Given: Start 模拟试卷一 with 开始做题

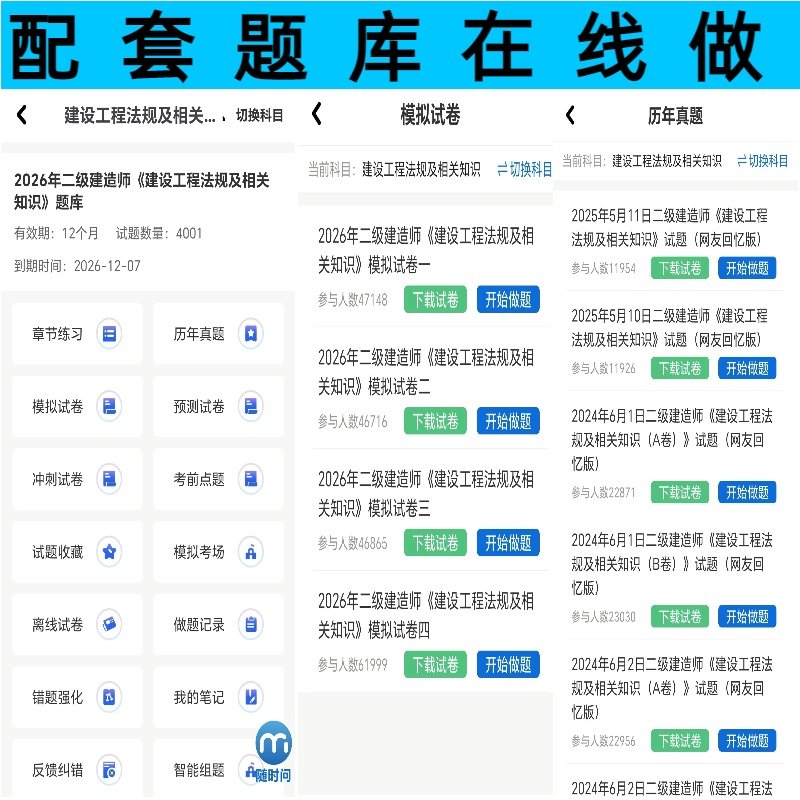Looking at the screenshot, I should pyautogui.click(x=508, y=299).
